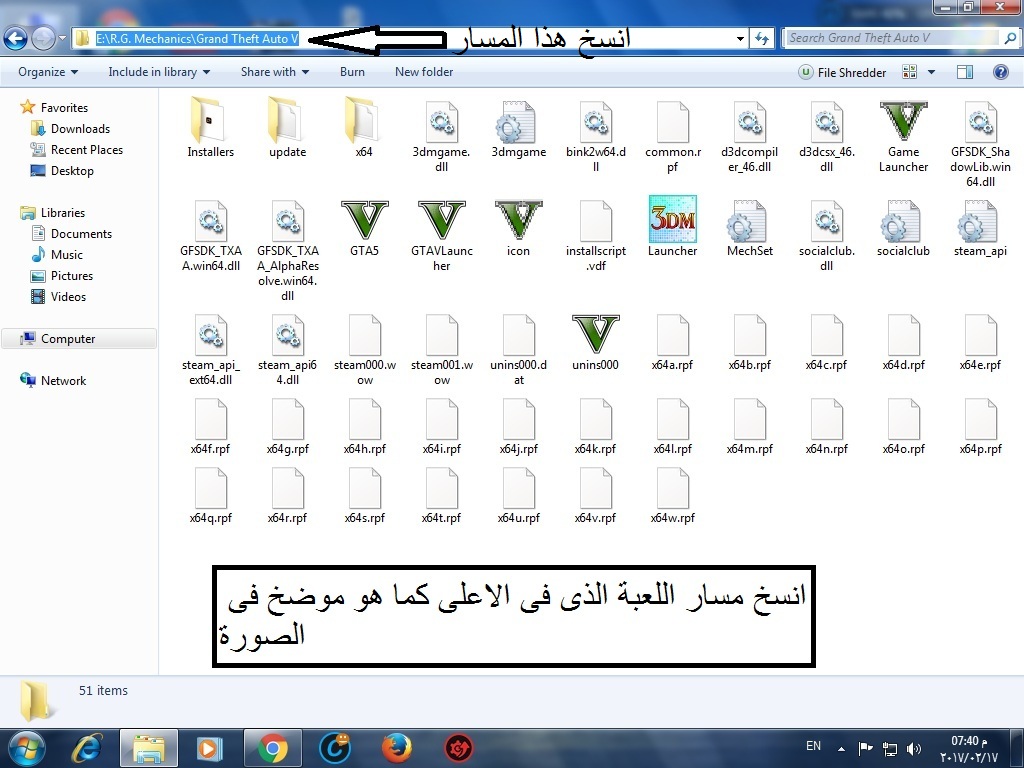Open the Share with menu
Image resolution: width=1024 pixels, height=768 pixels.
click(274, 72)
